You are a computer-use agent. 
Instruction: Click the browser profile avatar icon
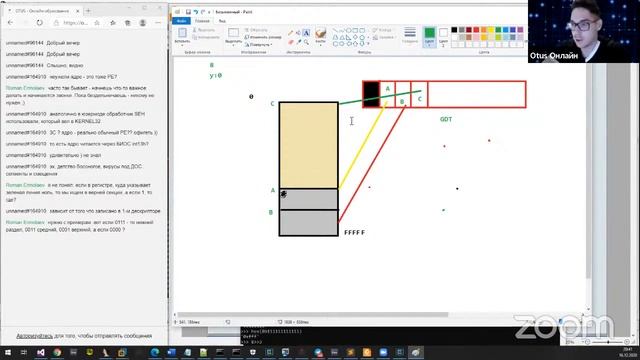[x=142, y=23]
